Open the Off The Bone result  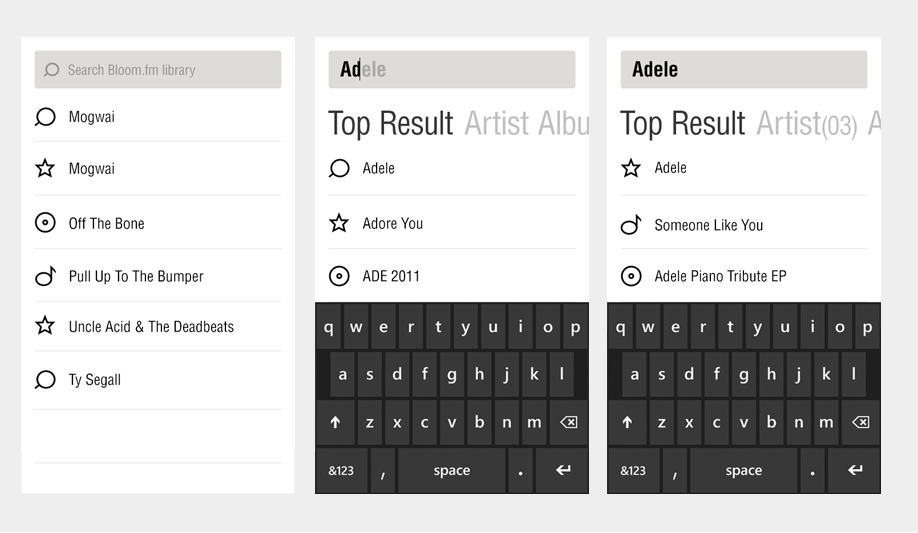[x=158, y=223]
